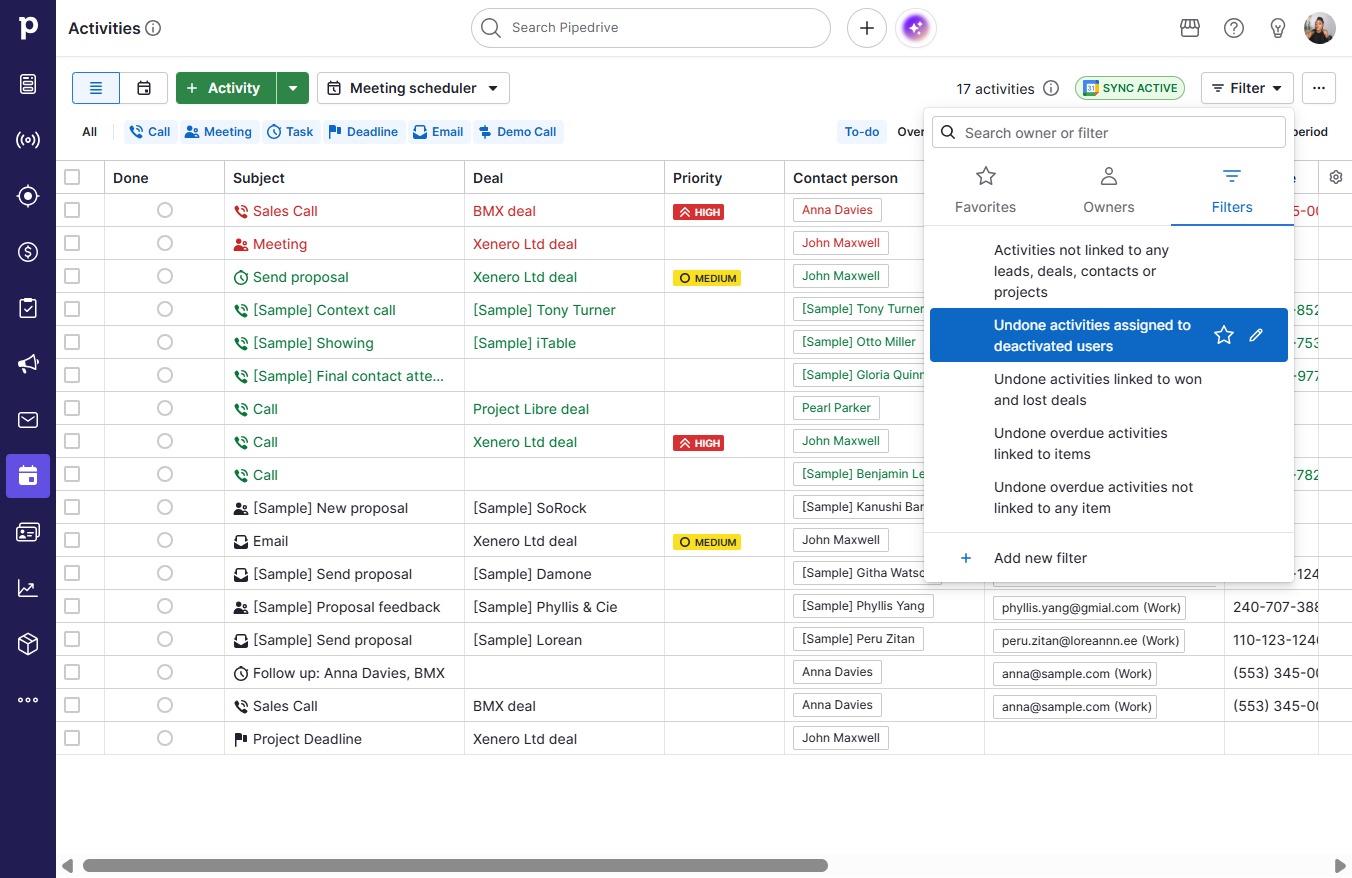The image size is (1352, 878).
Task: Open the Products box sidebar icon
Action: coord(28,644)
